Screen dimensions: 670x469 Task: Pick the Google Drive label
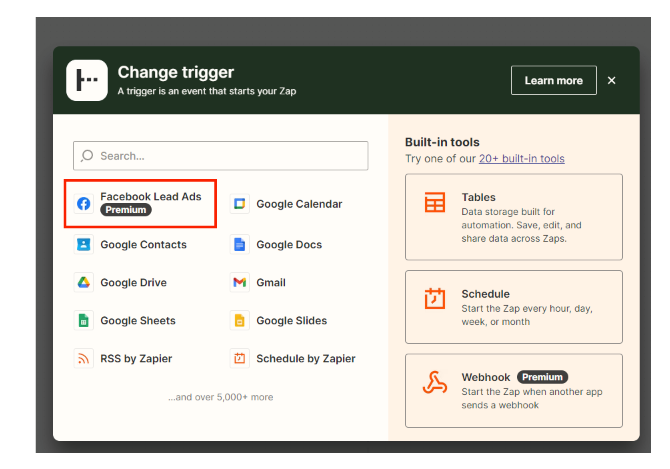pyautogui.click(x=133, y=283)
